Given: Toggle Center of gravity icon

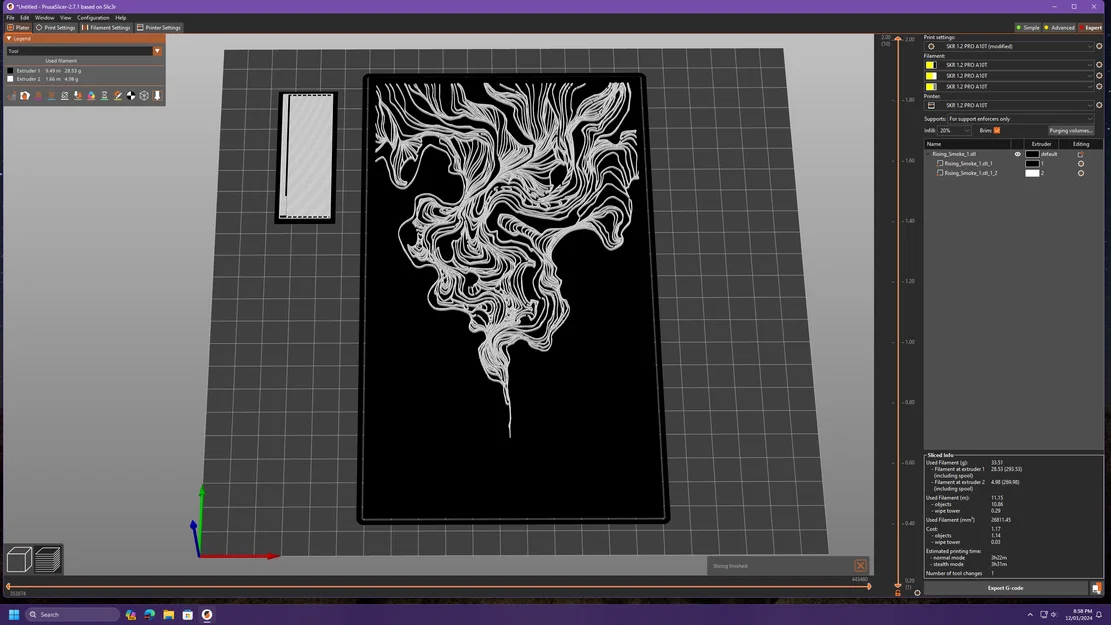Looking at the screenshot, I should click(x=131, y=96).
